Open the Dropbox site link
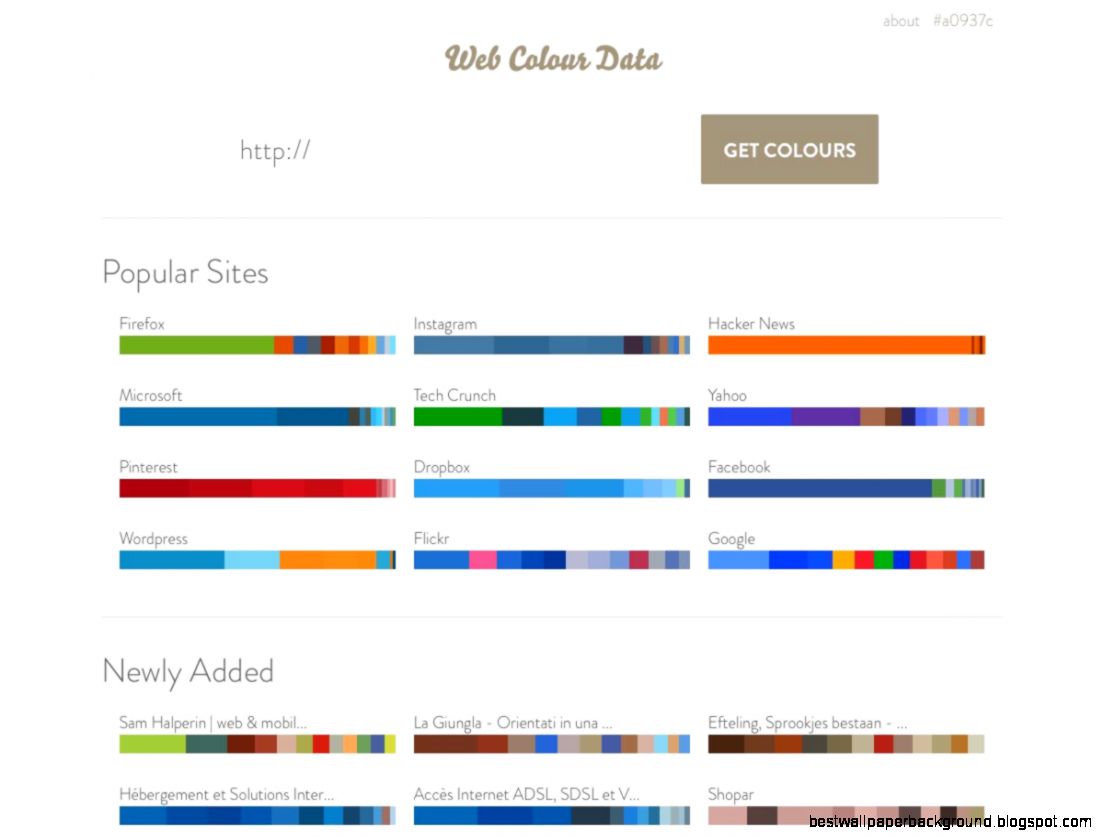This screenshot has height=837, width=1104. pos(441,467)
